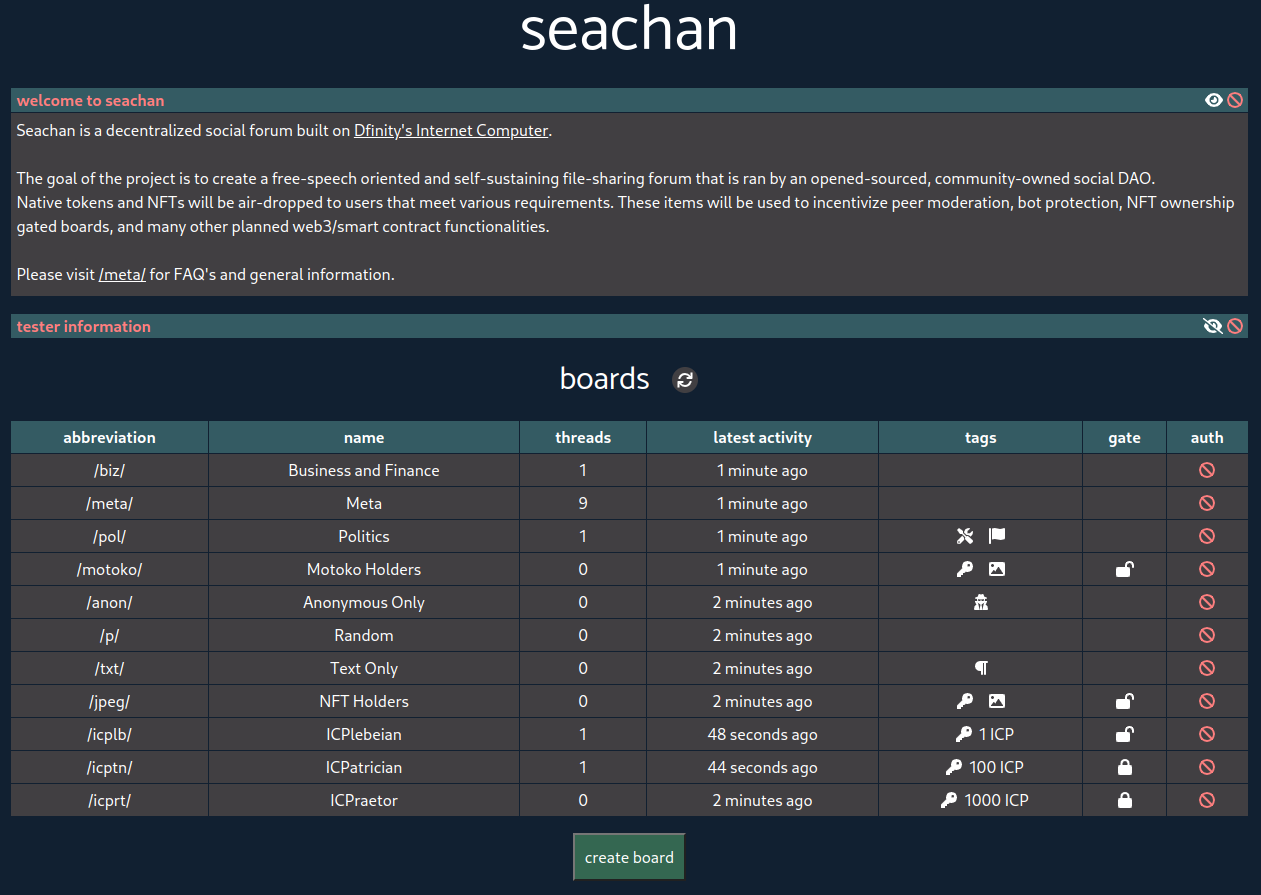The image size is (1261, 895).
Task: Click the auth ban icon in /anon/ row
Action: click(x=1207, y=602)
